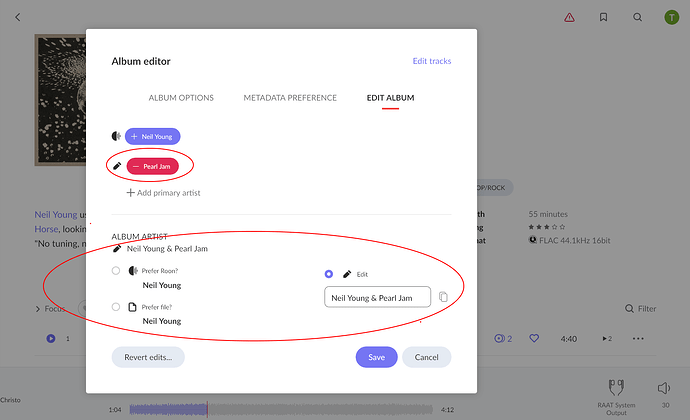Switch to Metadata Preference tab
This screenshot has width=690, height=420.
point(290,98)
